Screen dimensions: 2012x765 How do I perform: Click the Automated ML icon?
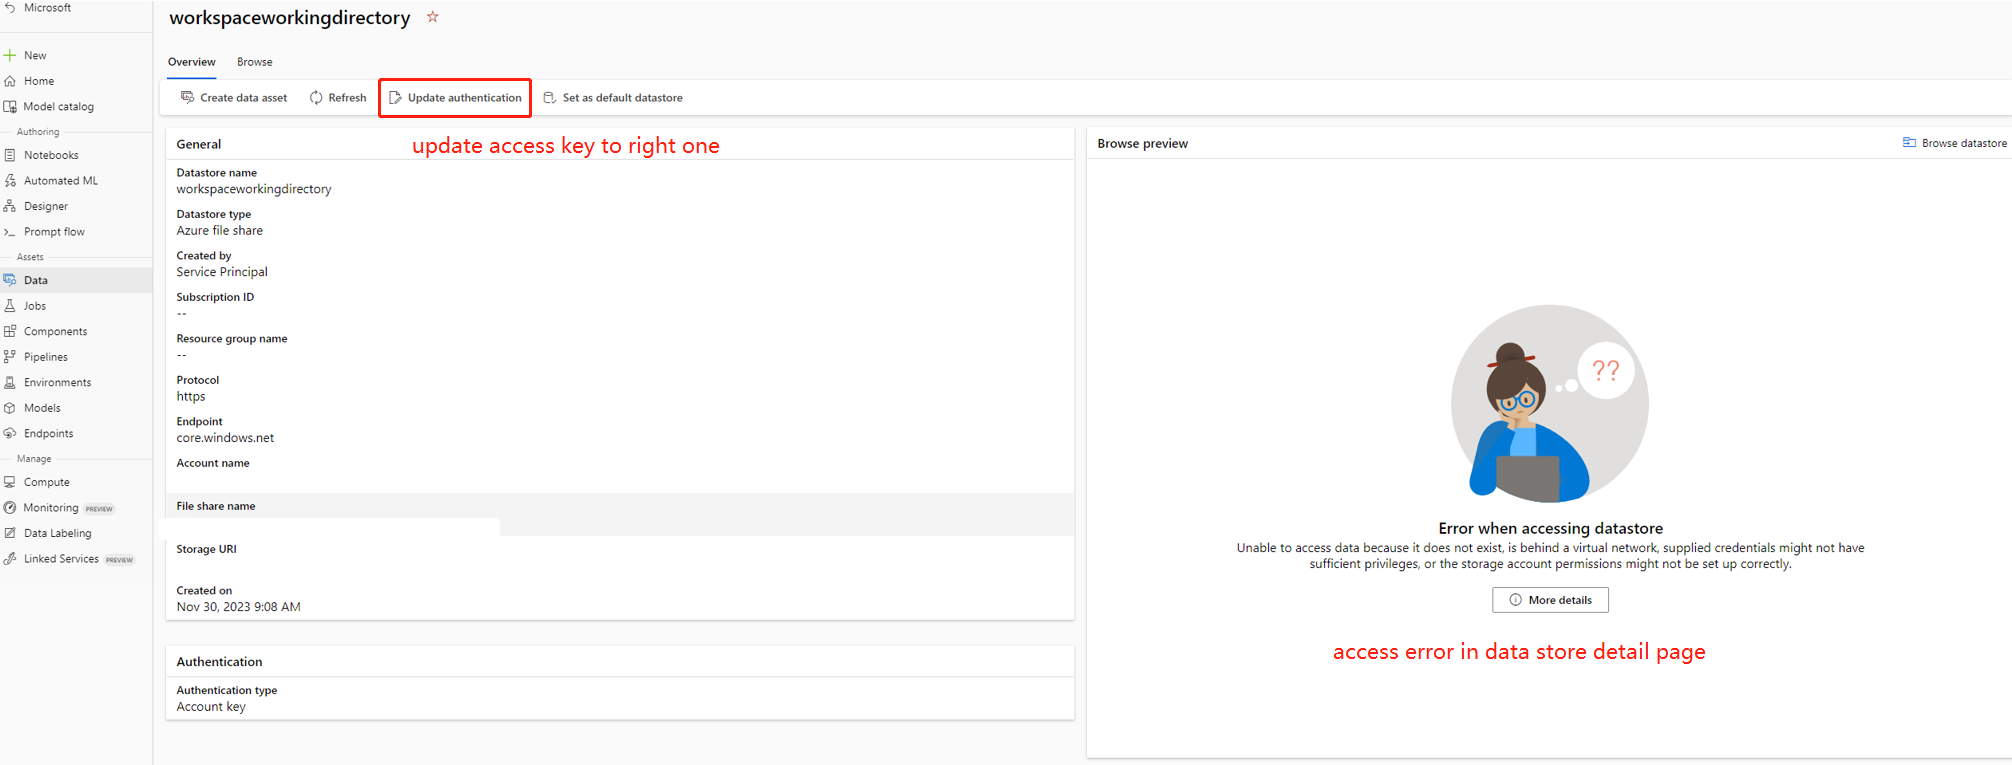click(x=10, y=181)
